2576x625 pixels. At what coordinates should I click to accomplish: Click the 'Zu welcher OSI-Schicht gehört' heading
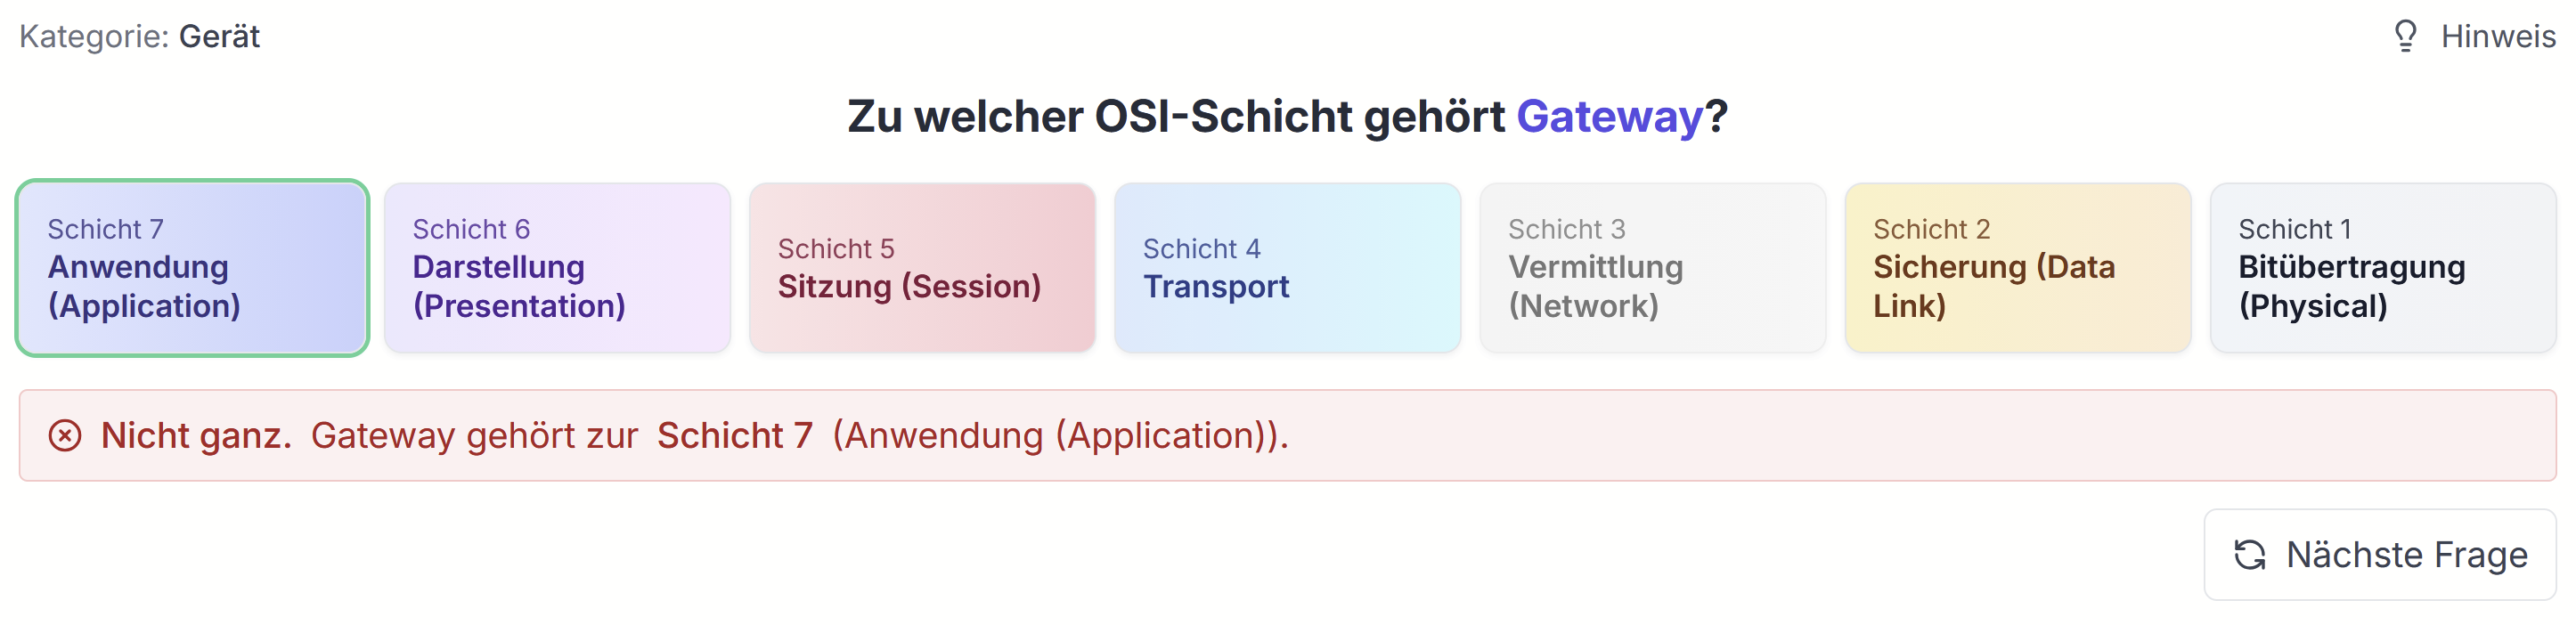click(1175, 116)
